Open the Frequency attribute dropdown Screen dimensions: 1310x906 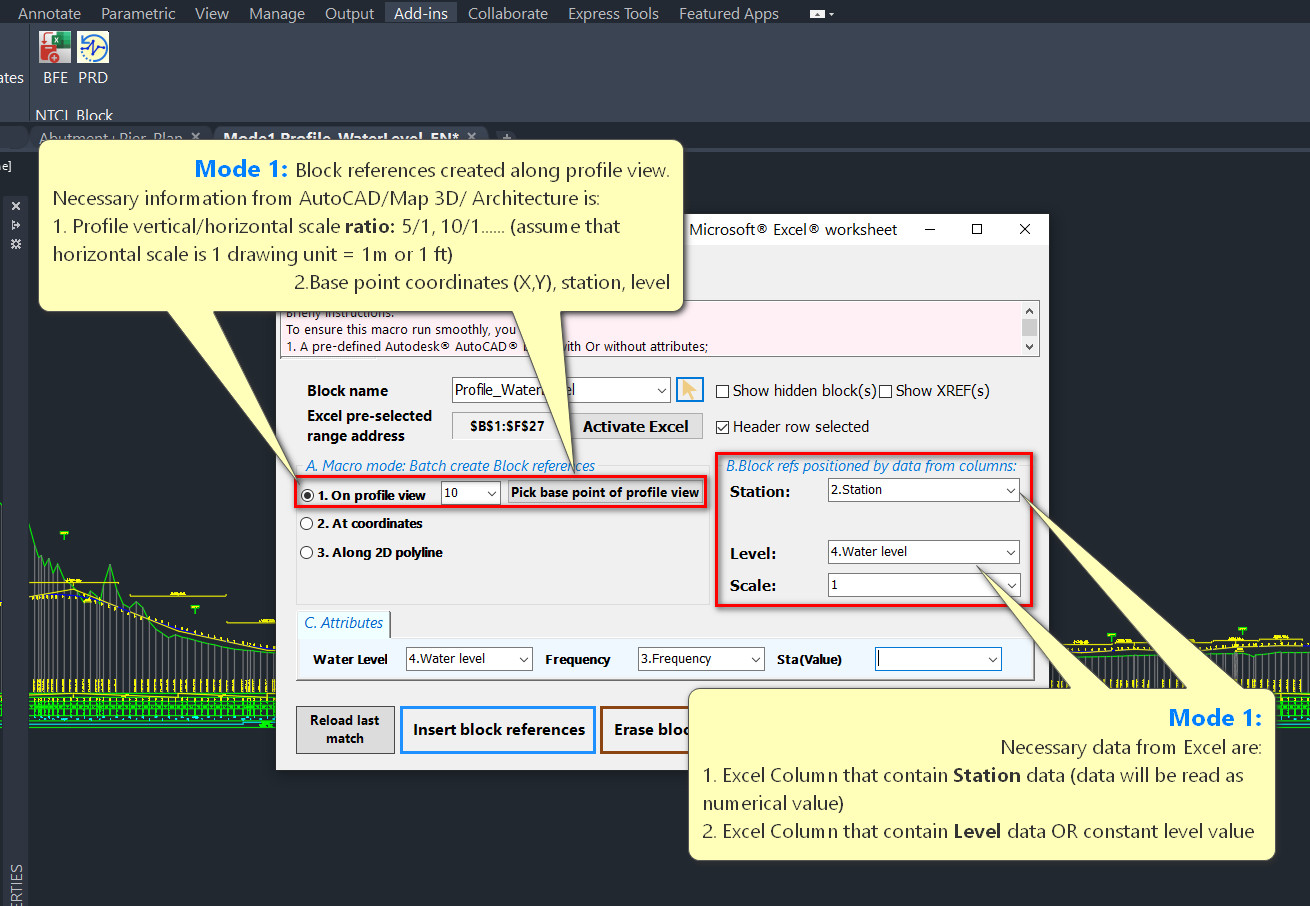point(755,659)
